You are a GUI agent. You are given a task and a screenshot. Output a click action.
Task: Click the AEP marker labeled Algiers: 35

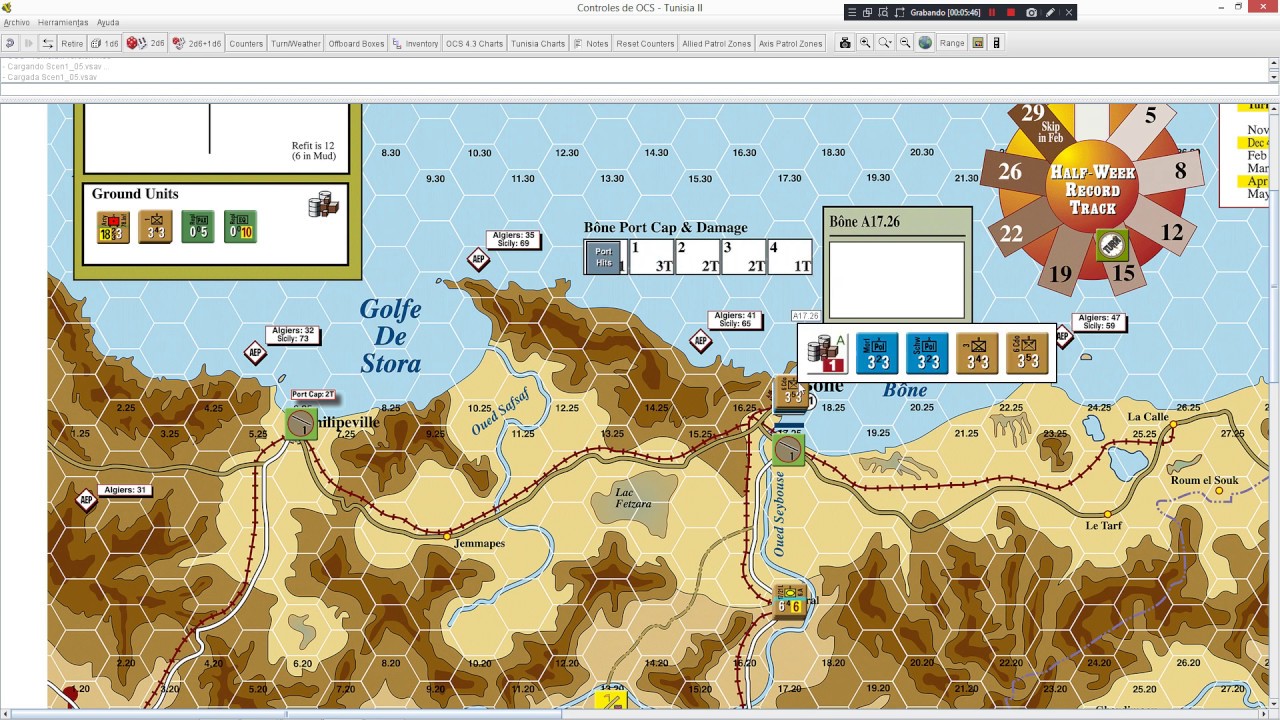478,260
